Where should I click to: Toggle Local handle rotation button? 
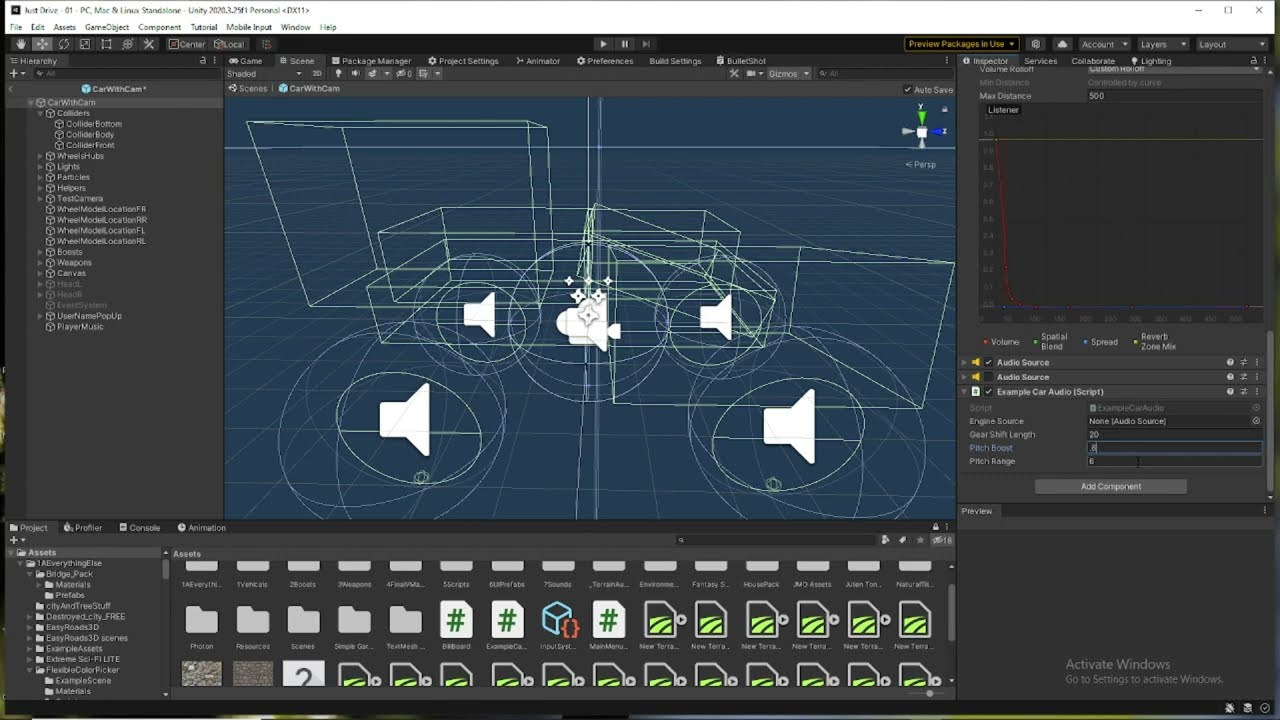tap(229, 44)
